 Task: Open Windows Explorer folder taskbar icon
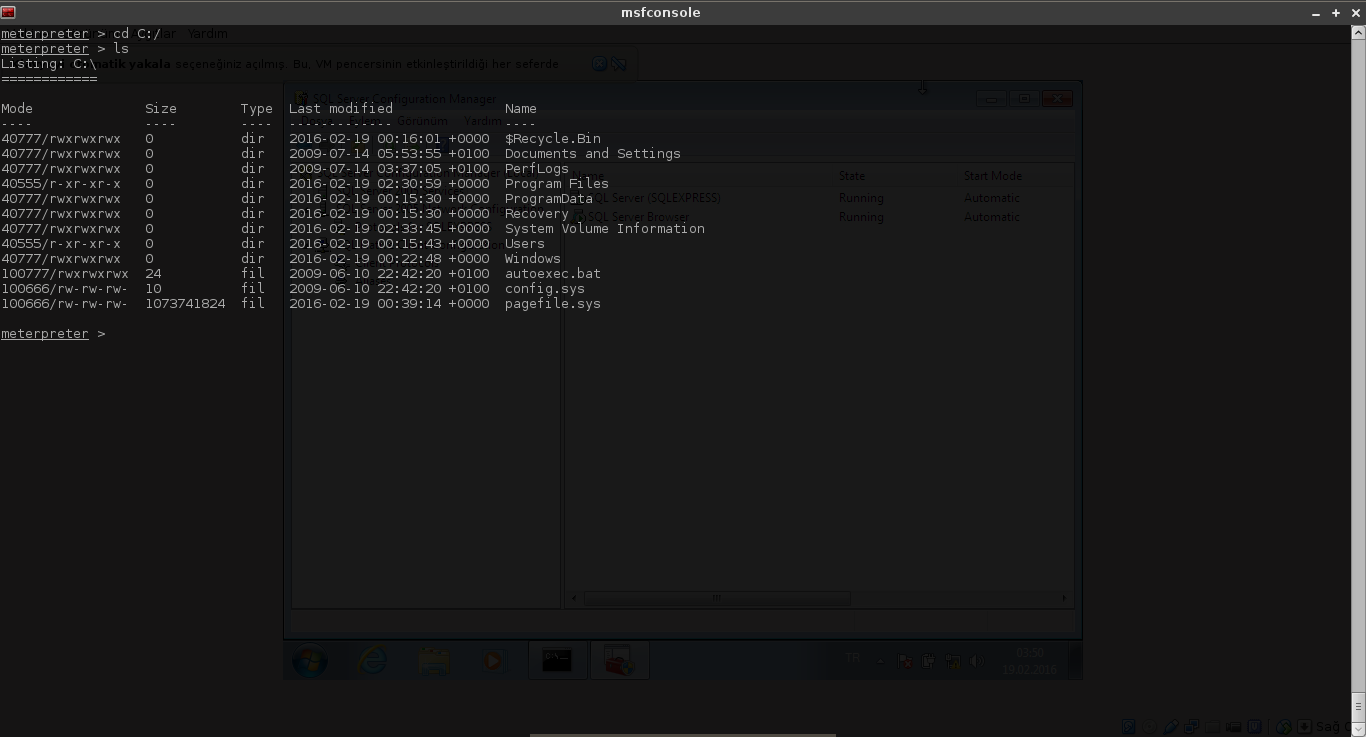point(433,661)
